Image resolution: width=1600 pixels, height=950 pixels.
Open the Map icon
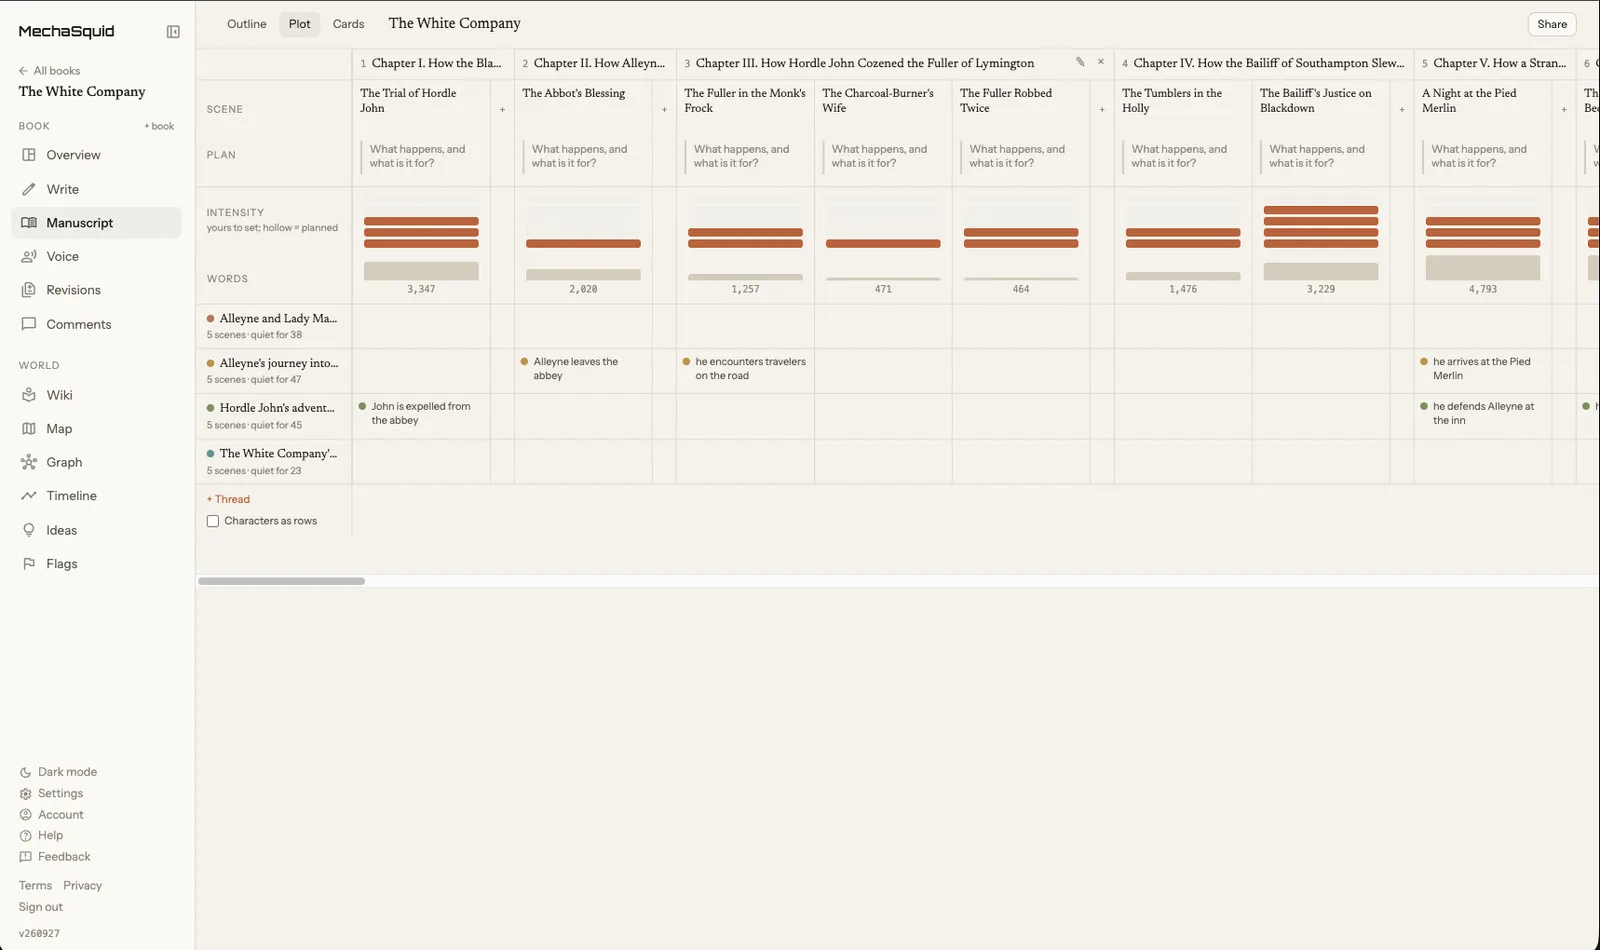point(29,429)
